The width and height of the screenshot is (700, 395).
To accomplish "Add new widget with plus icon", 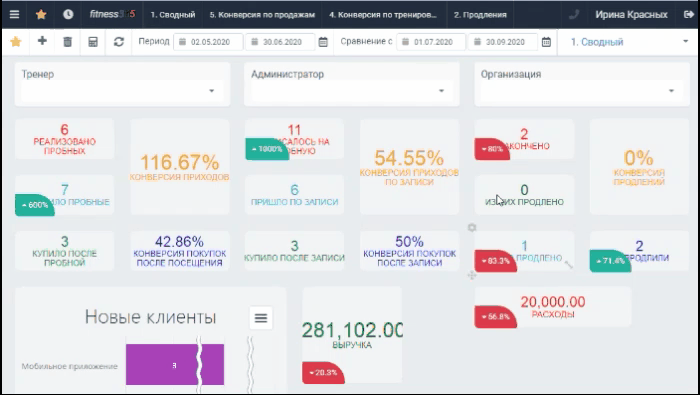I will tap(42, 41).
